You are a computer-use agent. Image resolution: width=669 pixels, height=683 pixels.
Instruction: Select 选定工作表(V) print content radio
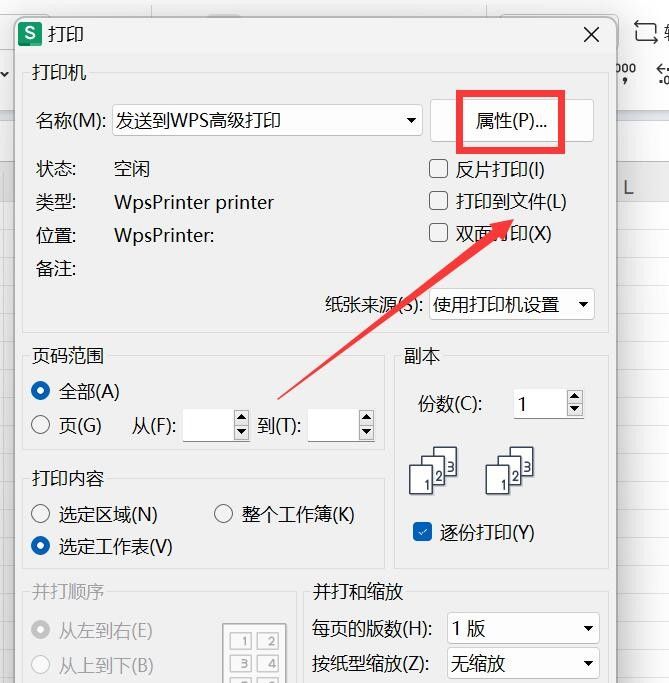[x=41, y=546]
